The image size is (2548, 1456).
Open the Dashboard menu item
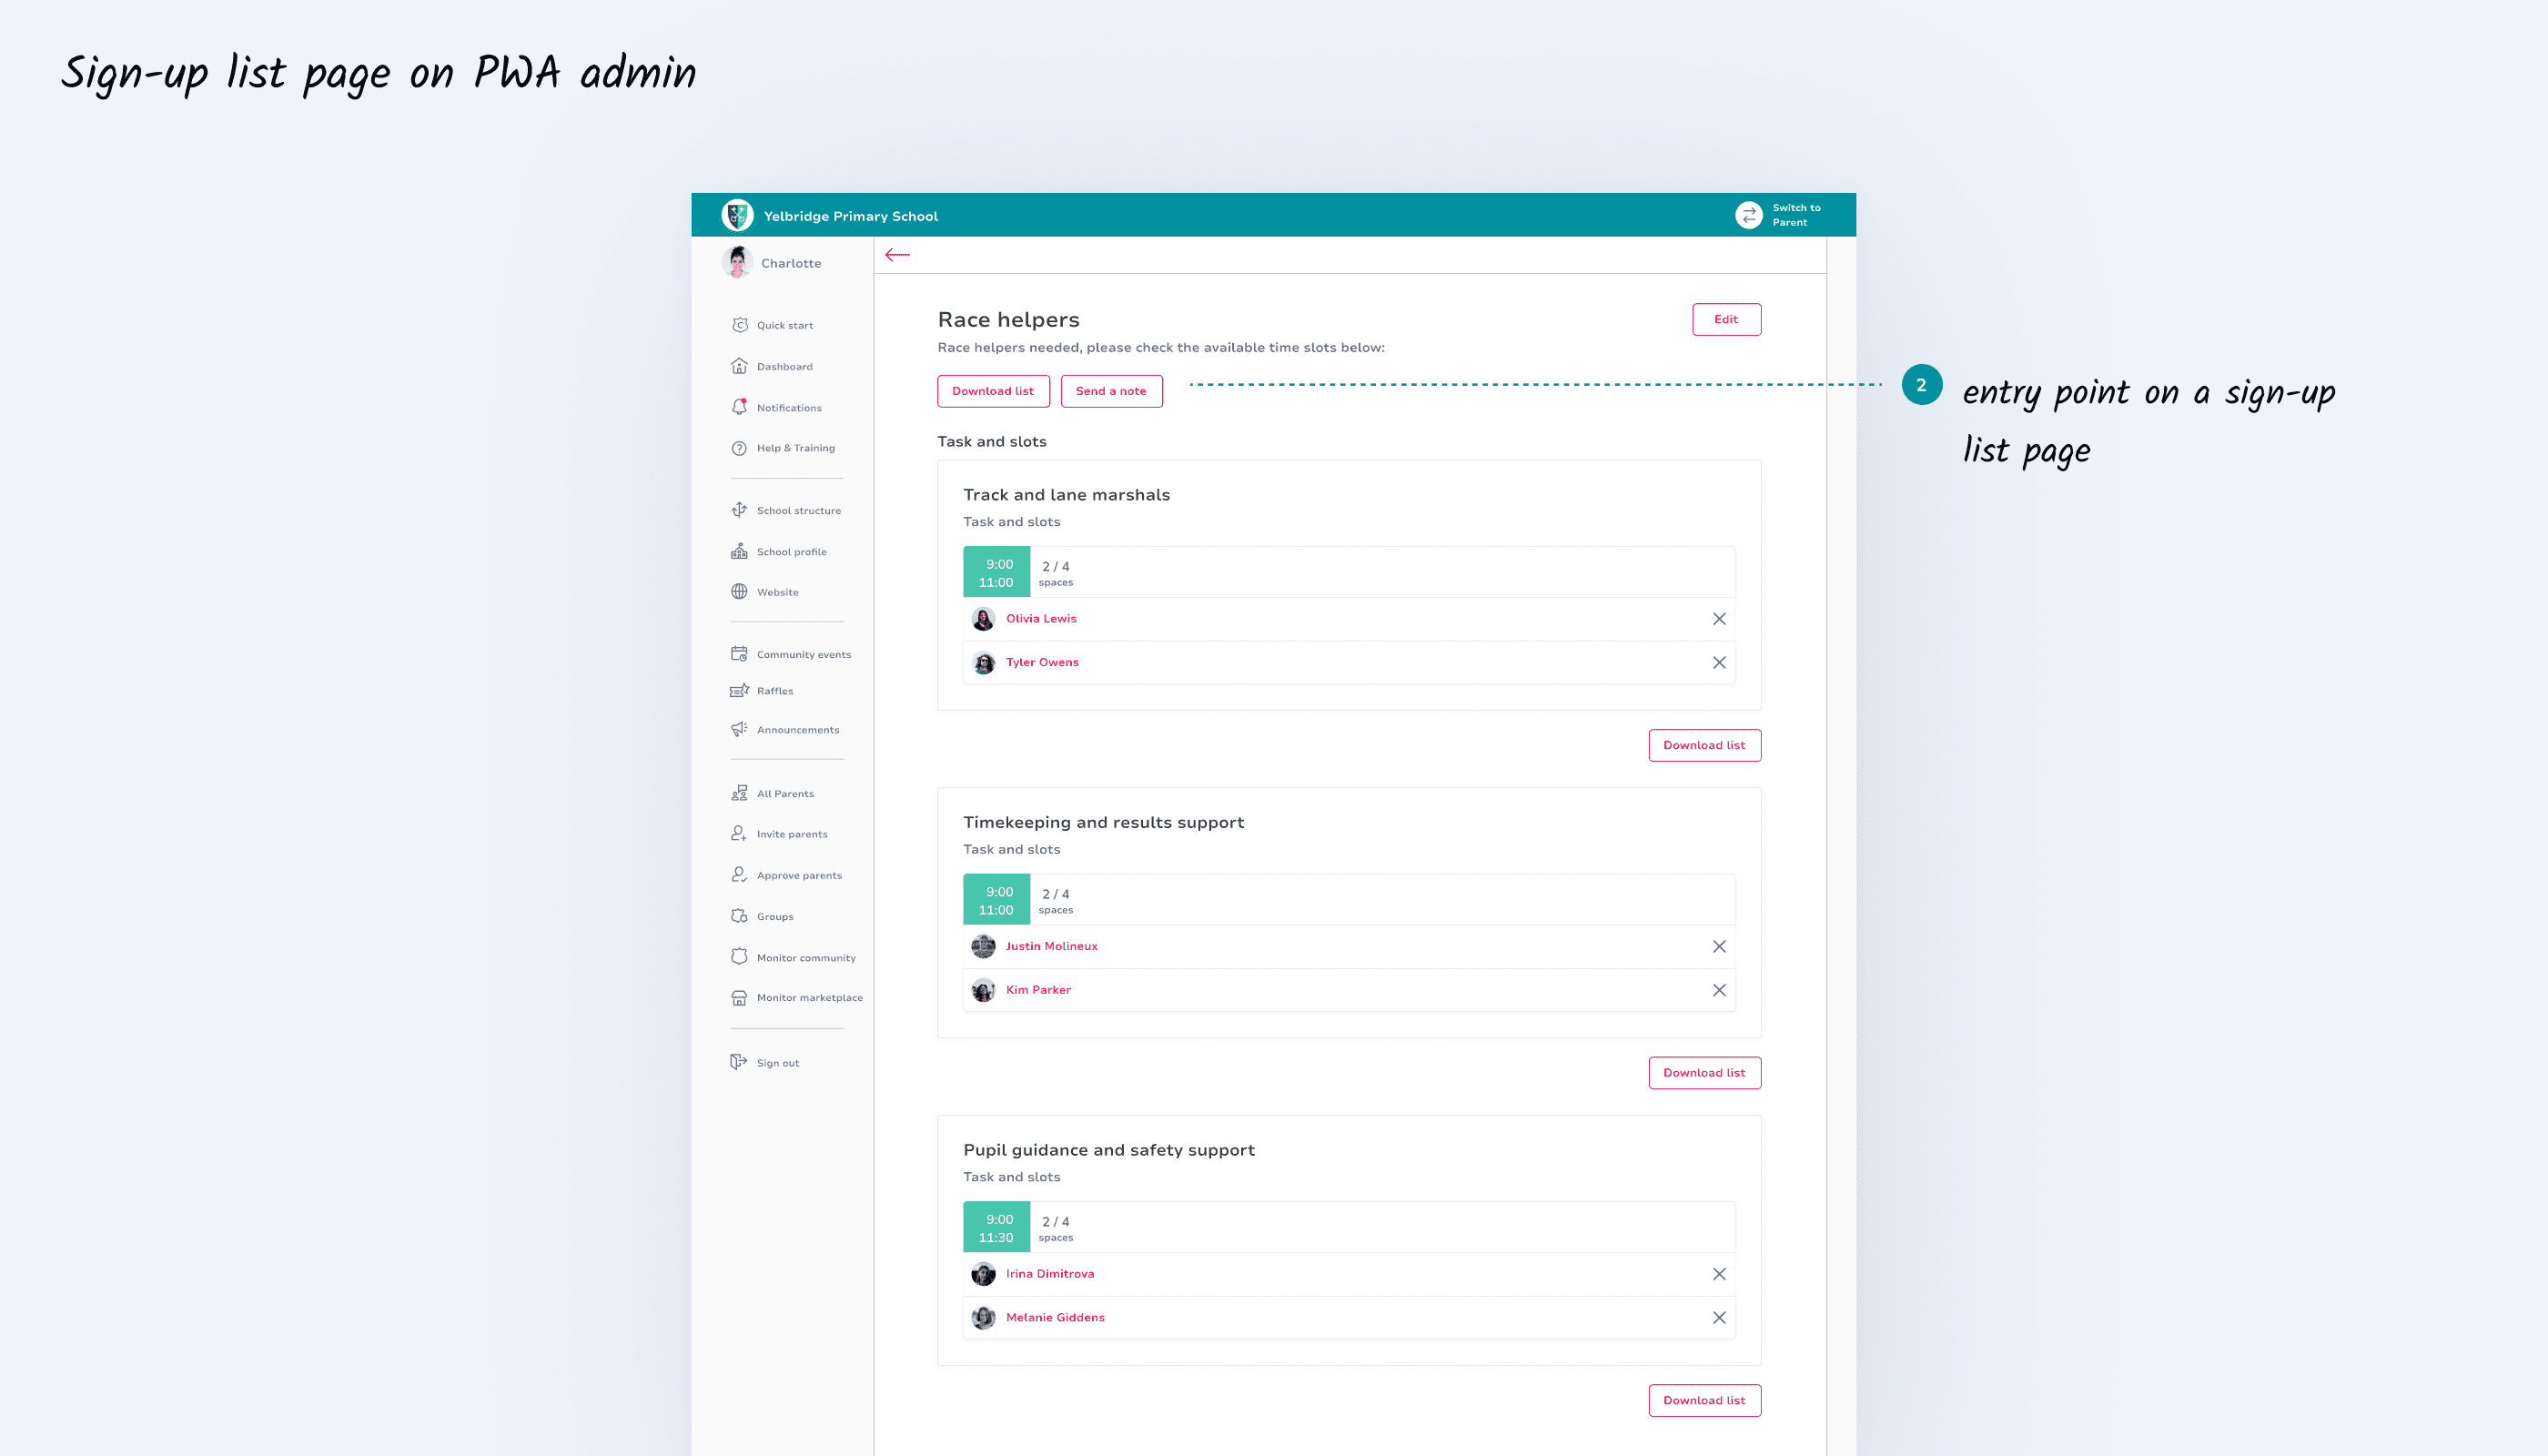coord(784,367)
